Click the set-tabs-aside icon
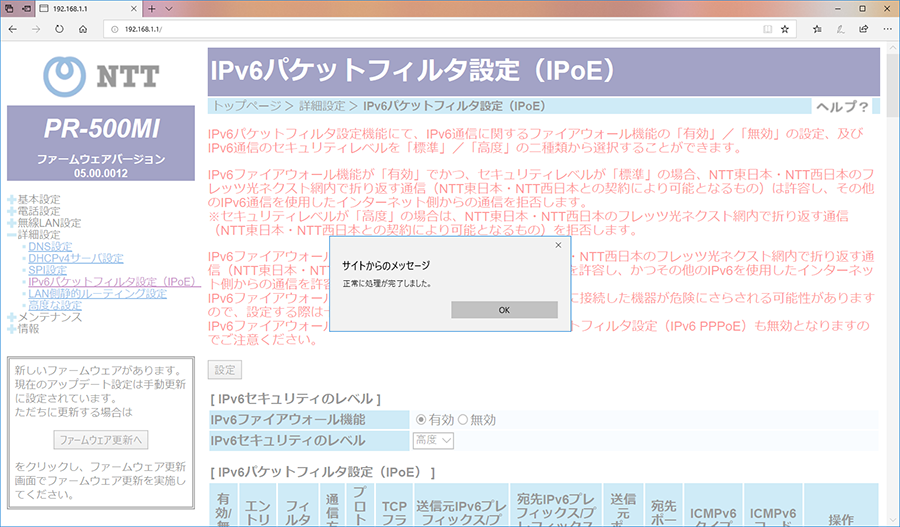Screen dimensions: 900x527 (x=26, y=9)
